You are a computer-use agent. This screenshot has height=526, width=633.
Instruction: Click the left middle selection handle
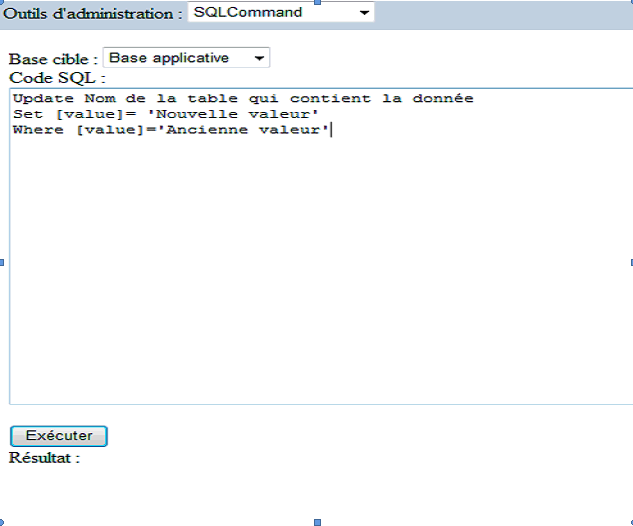pyautogui.click(x=2, y=262)
